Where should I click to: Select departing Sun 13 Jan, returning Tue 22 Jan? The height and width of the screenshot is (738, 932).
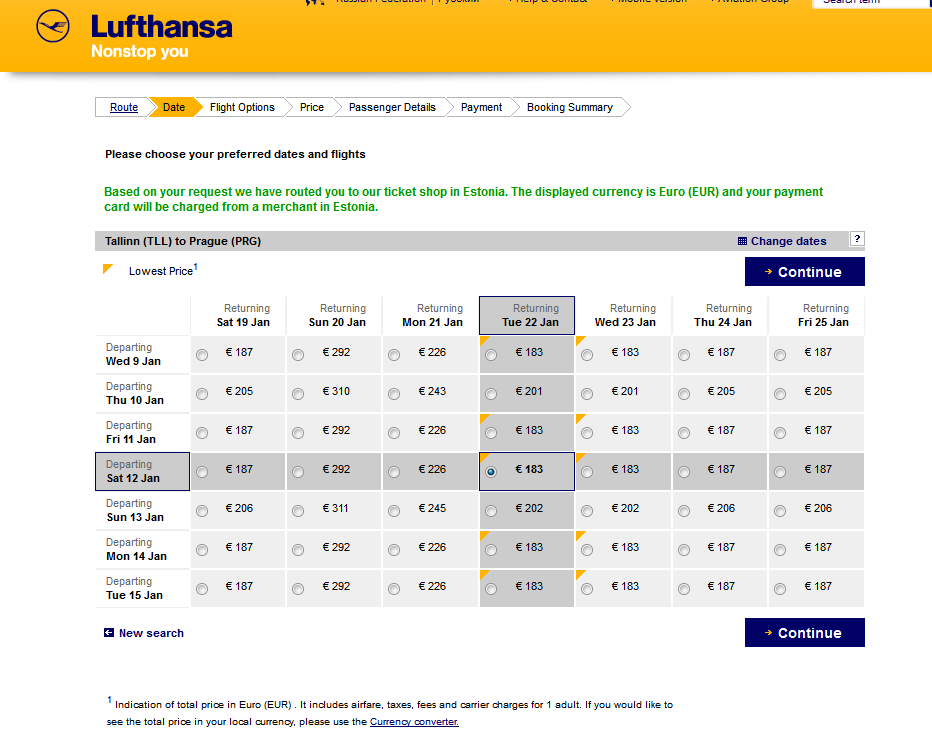[x=490, y=511]
